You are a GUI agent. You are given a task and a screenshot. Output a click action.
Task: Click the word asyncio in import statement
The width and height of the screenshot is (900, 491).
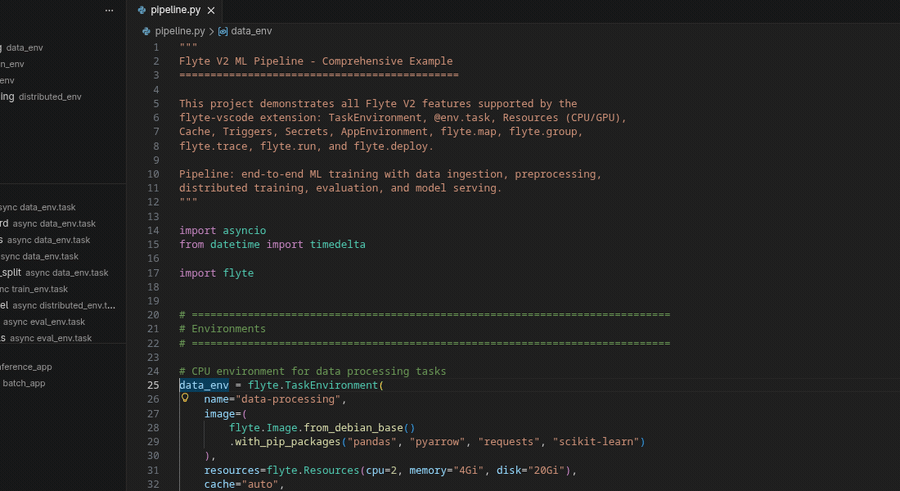(x=245, y=230)
